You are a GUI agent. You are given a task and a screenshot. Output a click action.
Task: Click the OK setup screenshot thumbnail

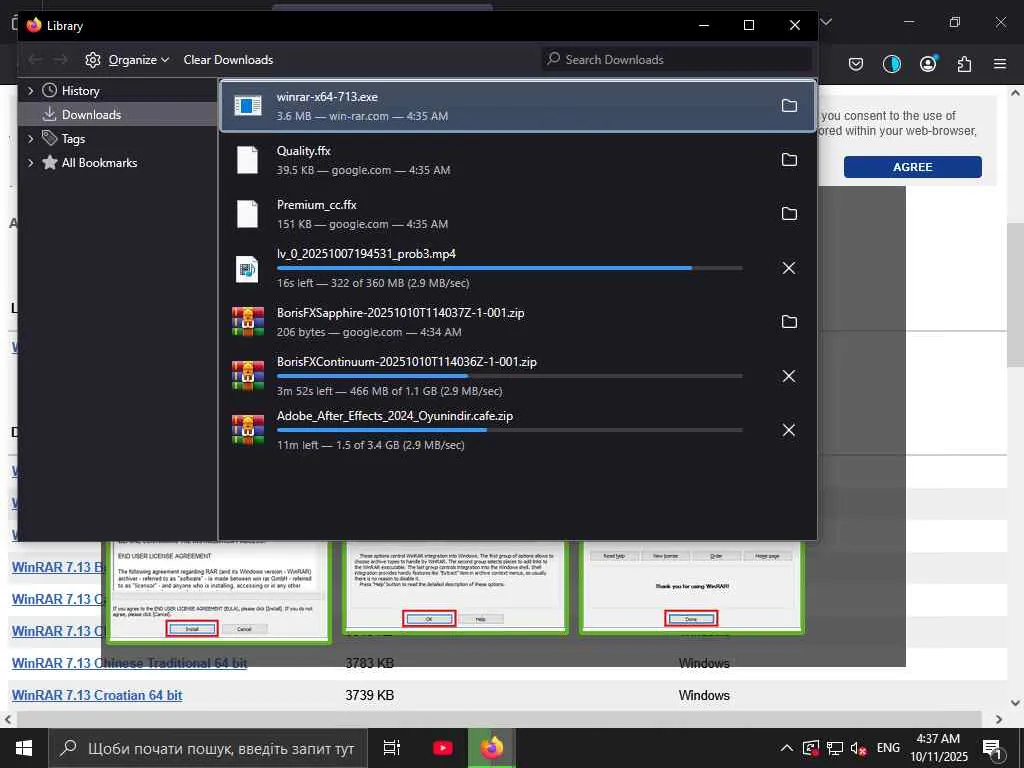455,587
